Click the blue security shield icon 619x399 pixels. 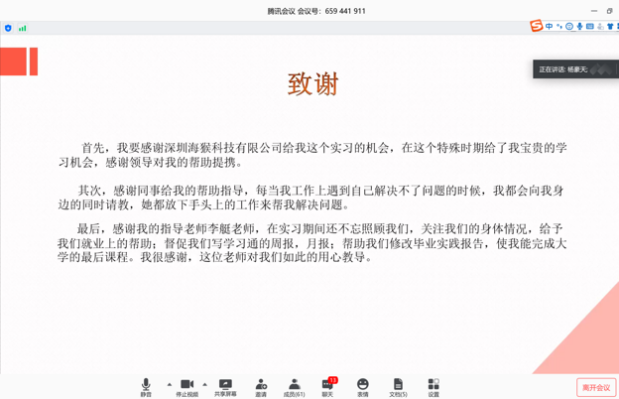[8, 28]
